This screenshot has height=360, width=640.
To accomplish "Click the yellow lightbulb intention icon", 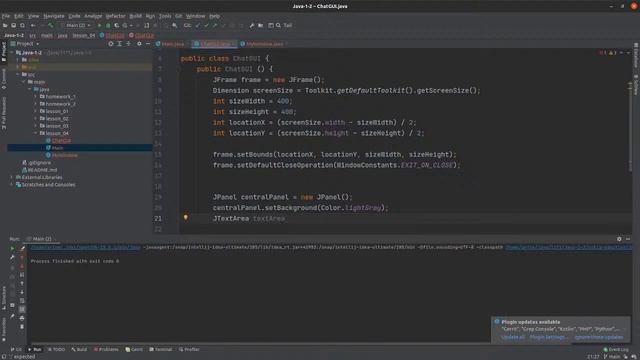I will (186, 218).
